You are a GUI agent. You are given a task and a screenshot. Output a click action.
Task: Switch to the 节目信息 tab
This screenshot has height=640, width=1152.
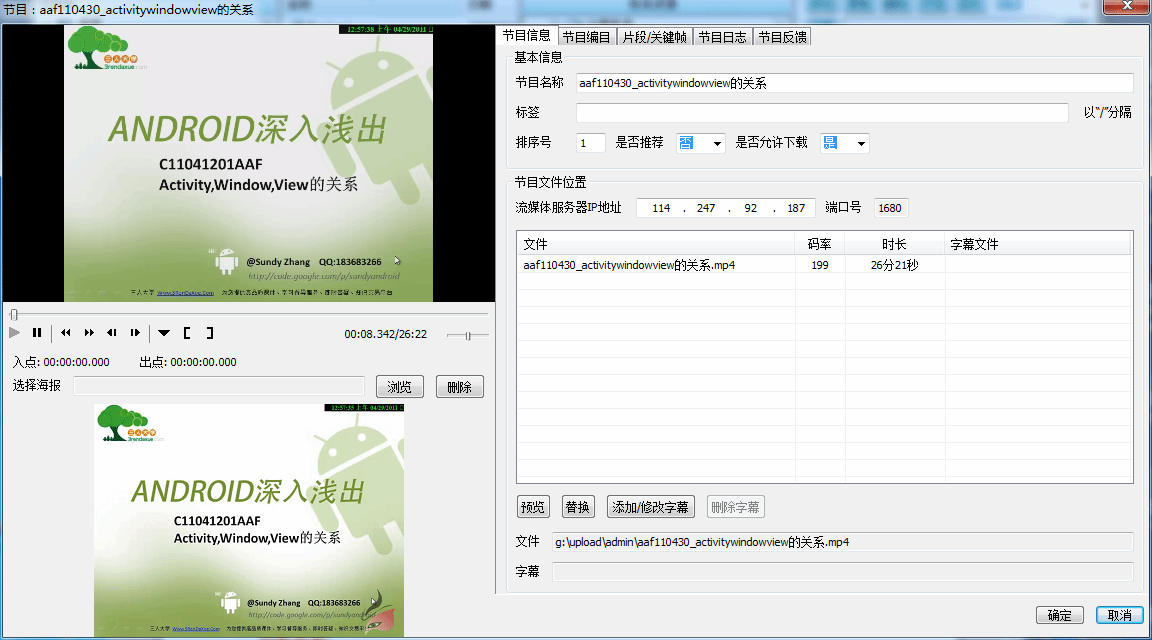[526, 35]
